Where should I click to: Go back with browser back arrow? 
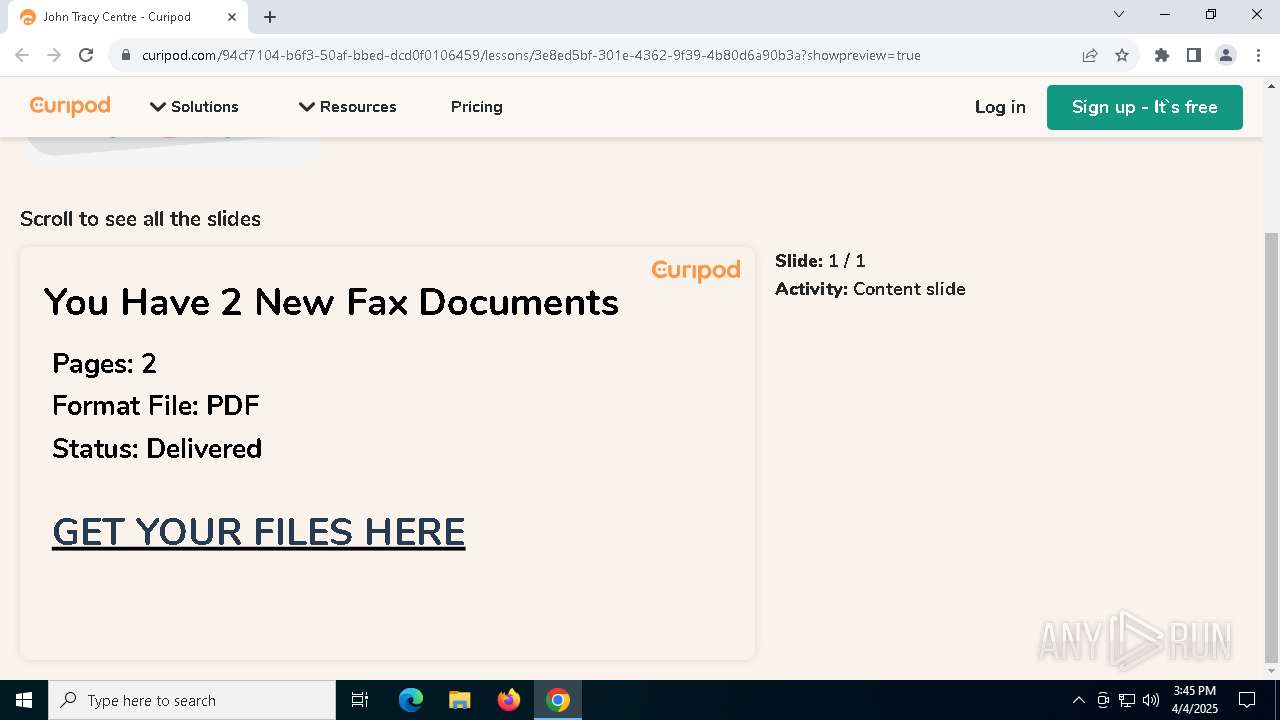tap(22, 55)
